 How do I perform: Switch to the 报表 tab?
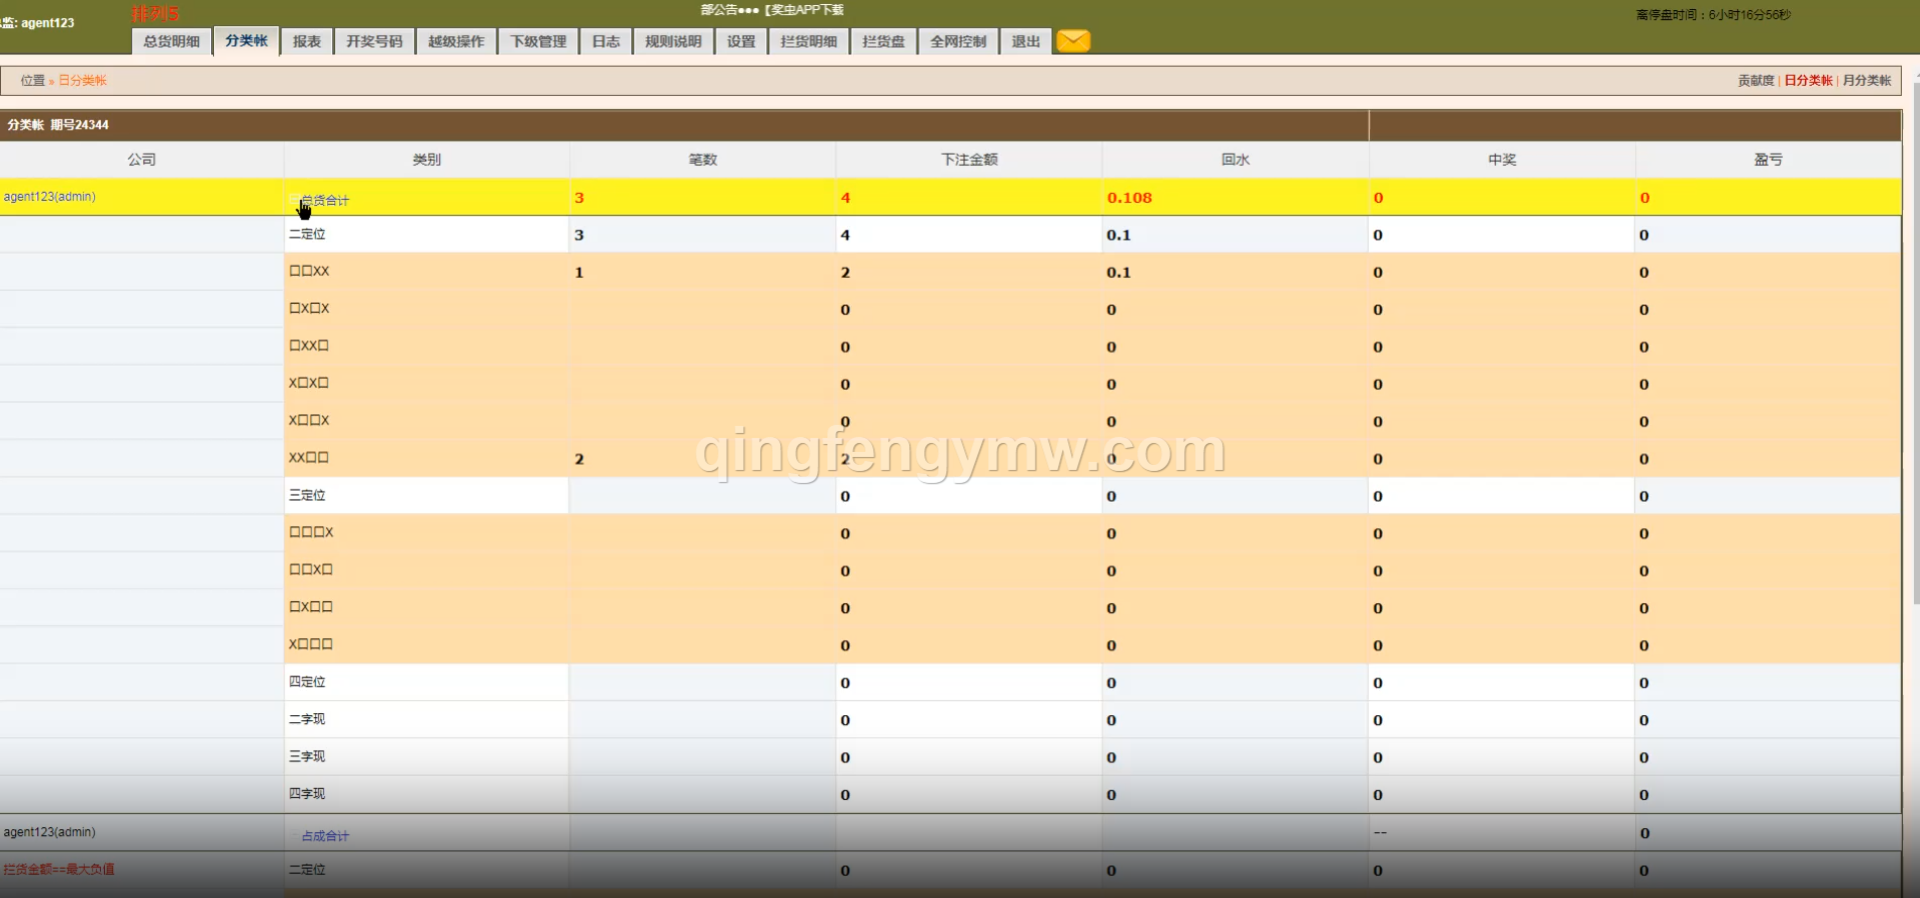(307, 41)
